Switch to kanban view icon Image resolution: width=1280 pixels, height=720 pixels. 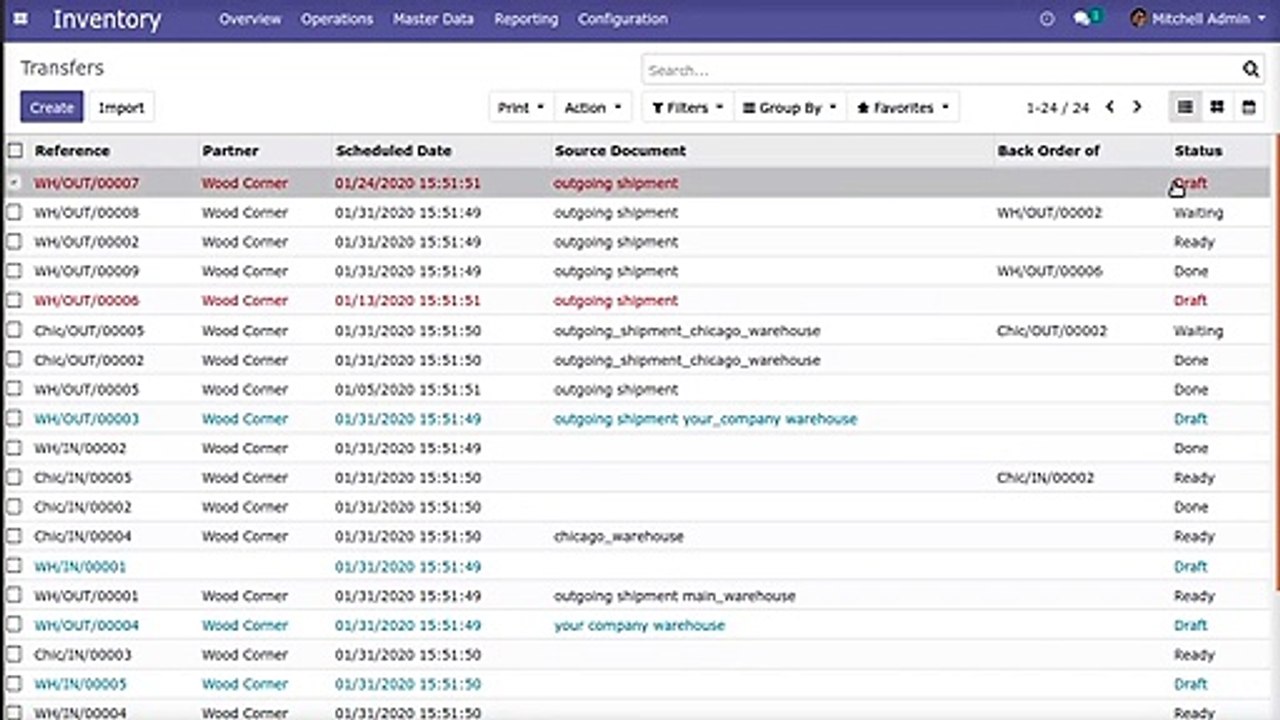click(x=1217, y=107)
